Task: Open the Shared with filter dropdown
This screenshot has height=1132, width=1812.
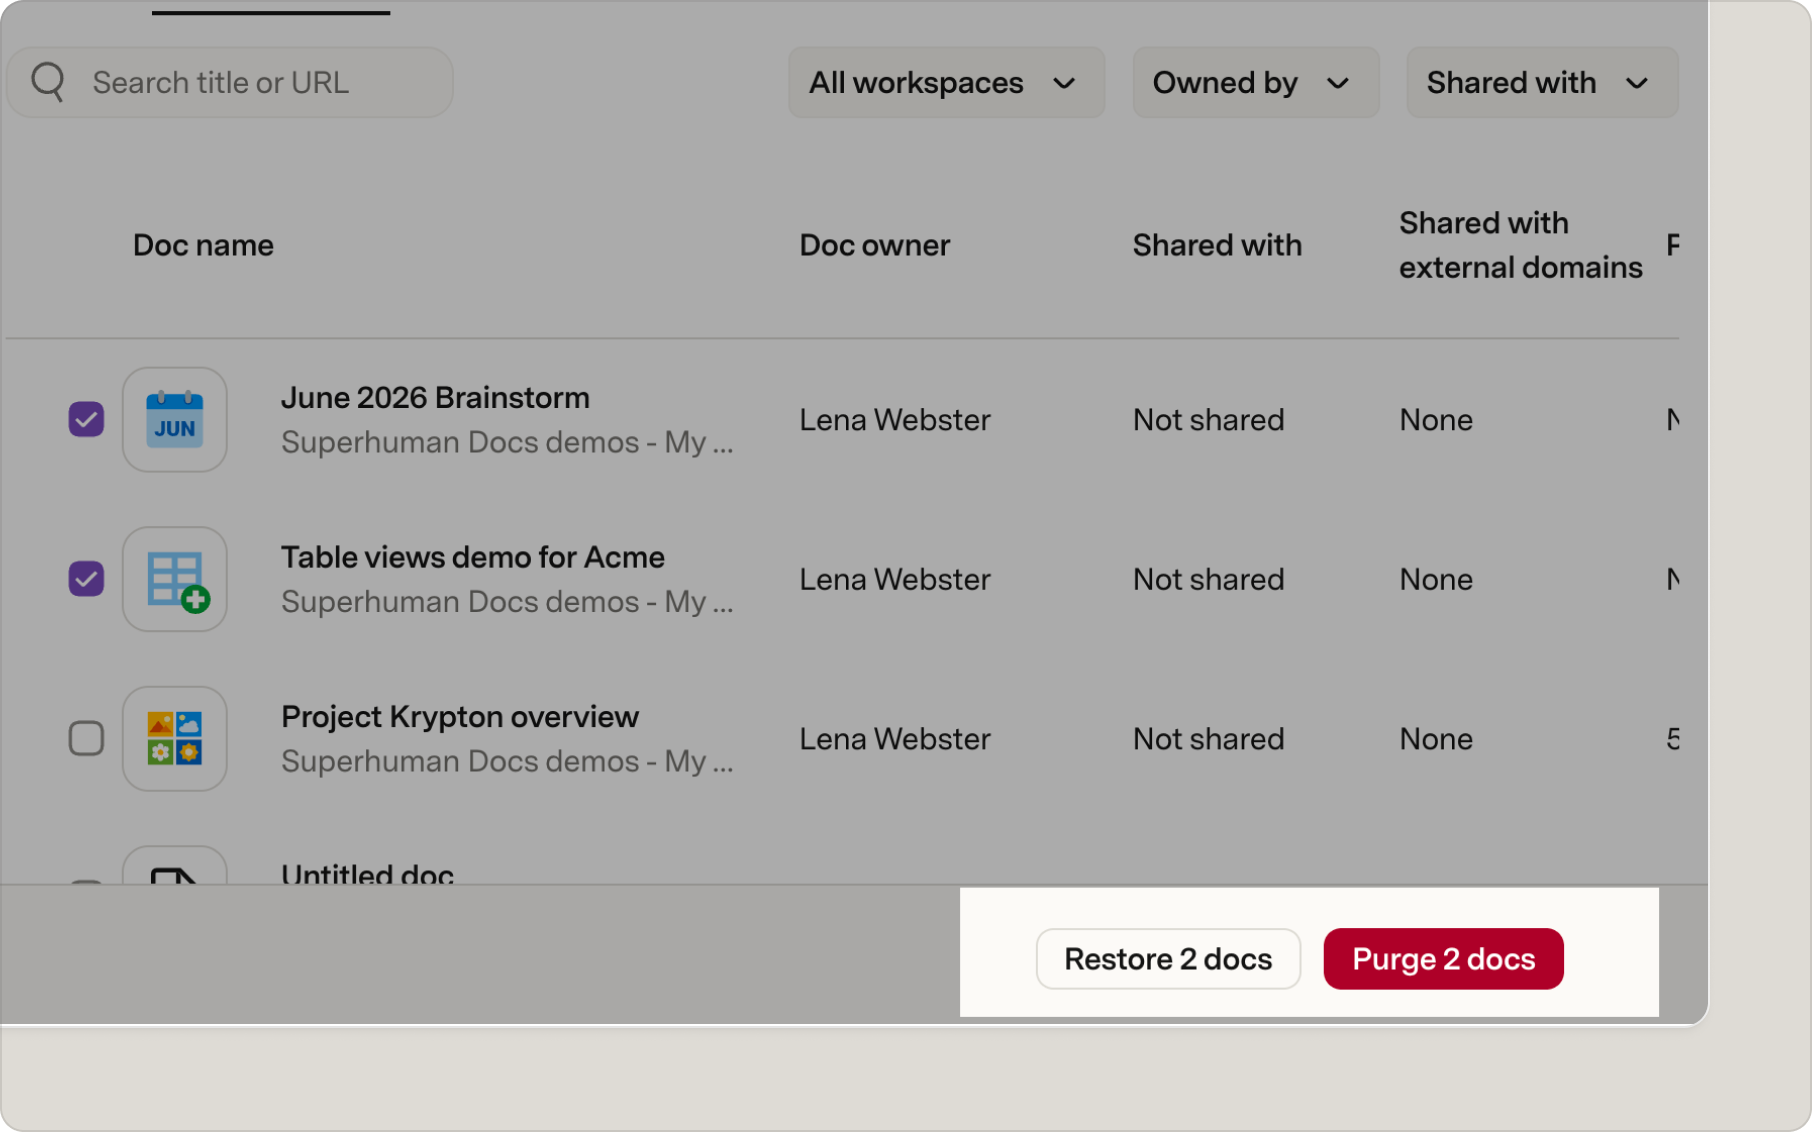Action: coord(1542,83)
